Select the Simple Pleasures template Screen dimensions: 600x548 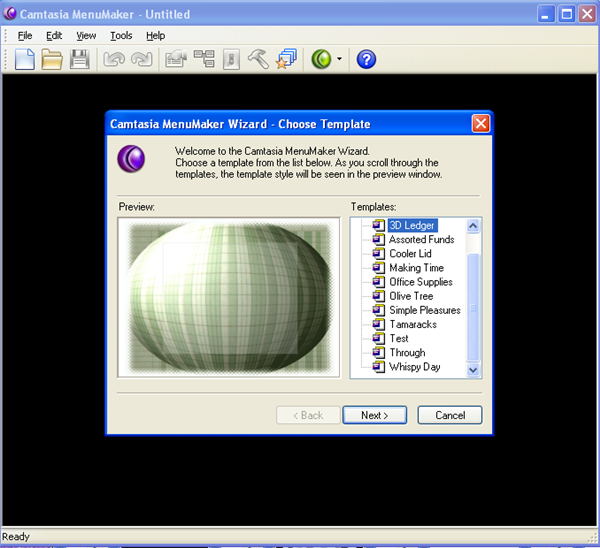point(425,310)
